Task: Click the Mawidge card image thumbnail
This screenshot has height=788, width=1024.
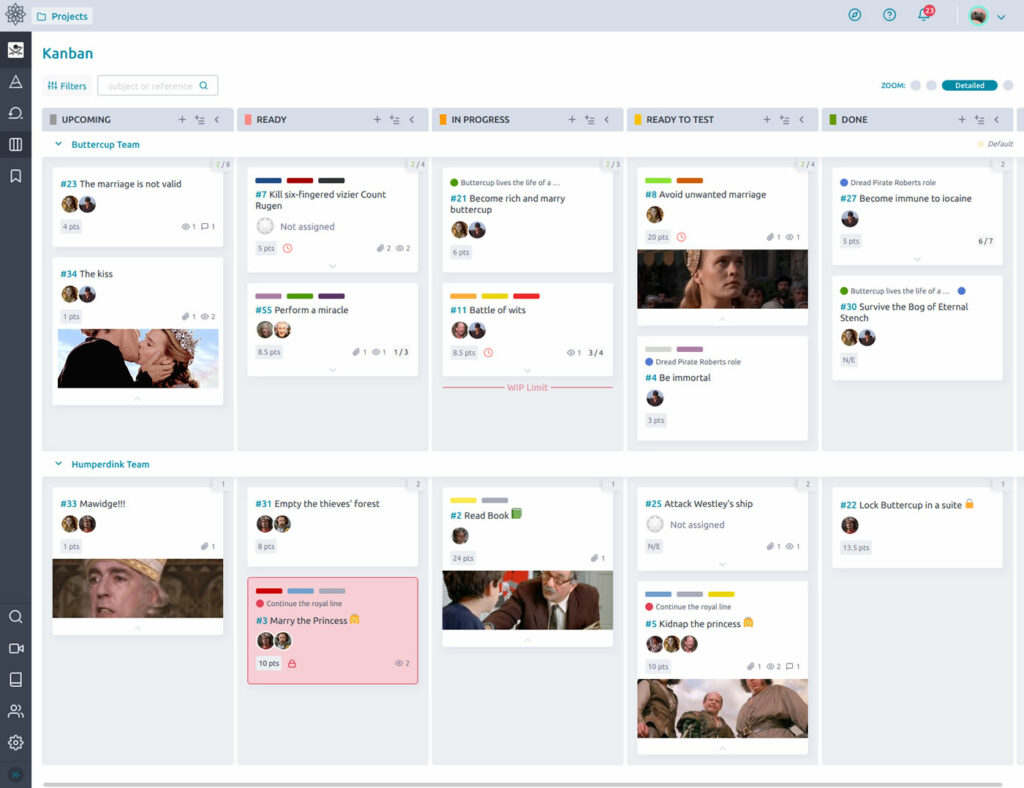Action: [x=138, y=588]
